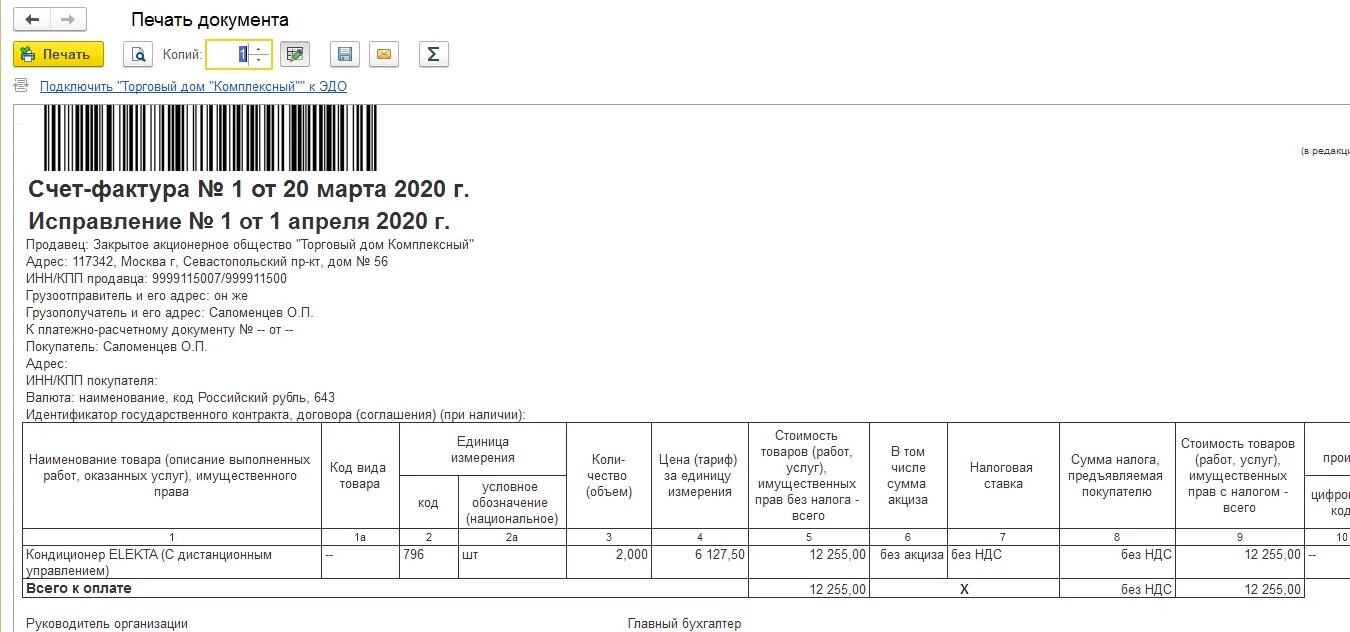Save document with floppy disk icon
1350x632 pixels.
(345, 54)
